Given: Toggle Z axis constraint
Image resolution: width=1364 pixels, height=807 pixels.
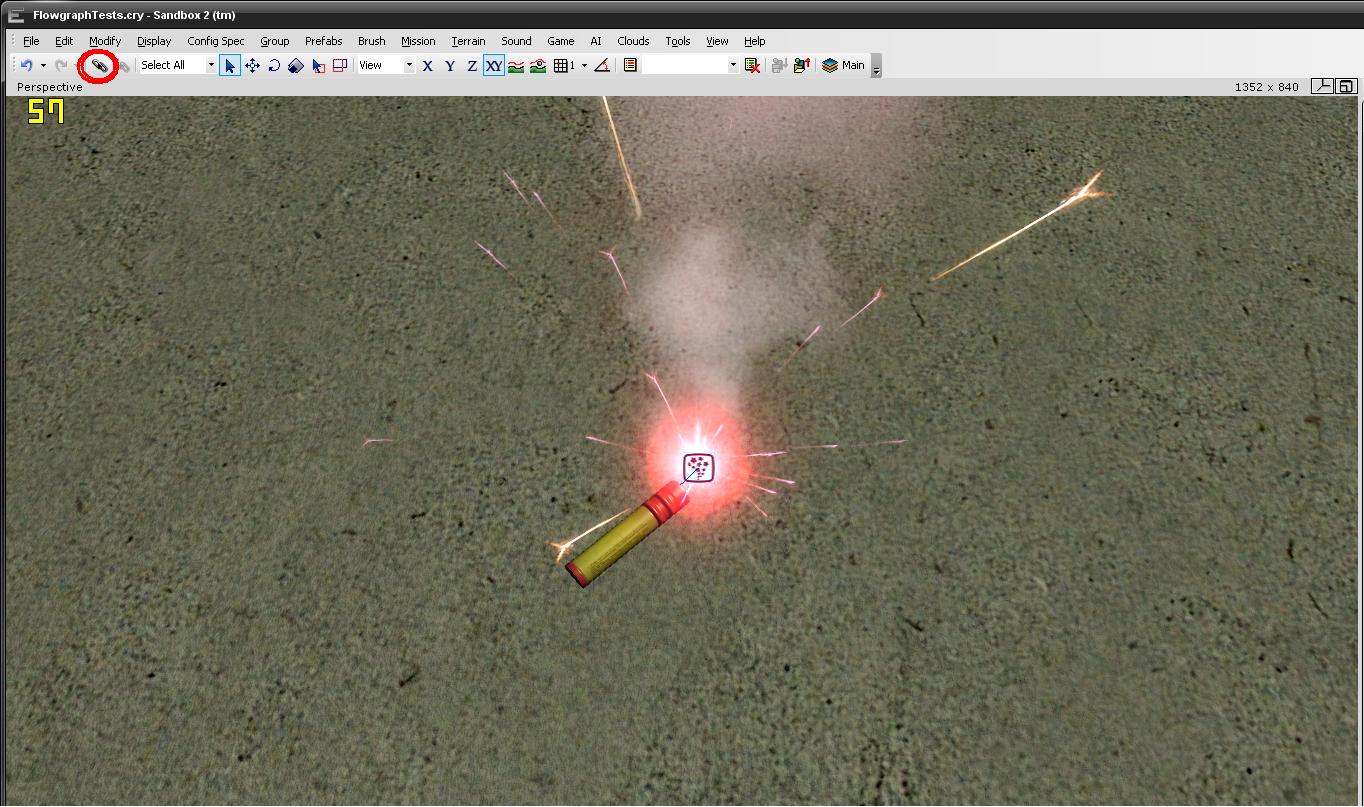Looking at the screenshot, I should (x=472, y=65).
